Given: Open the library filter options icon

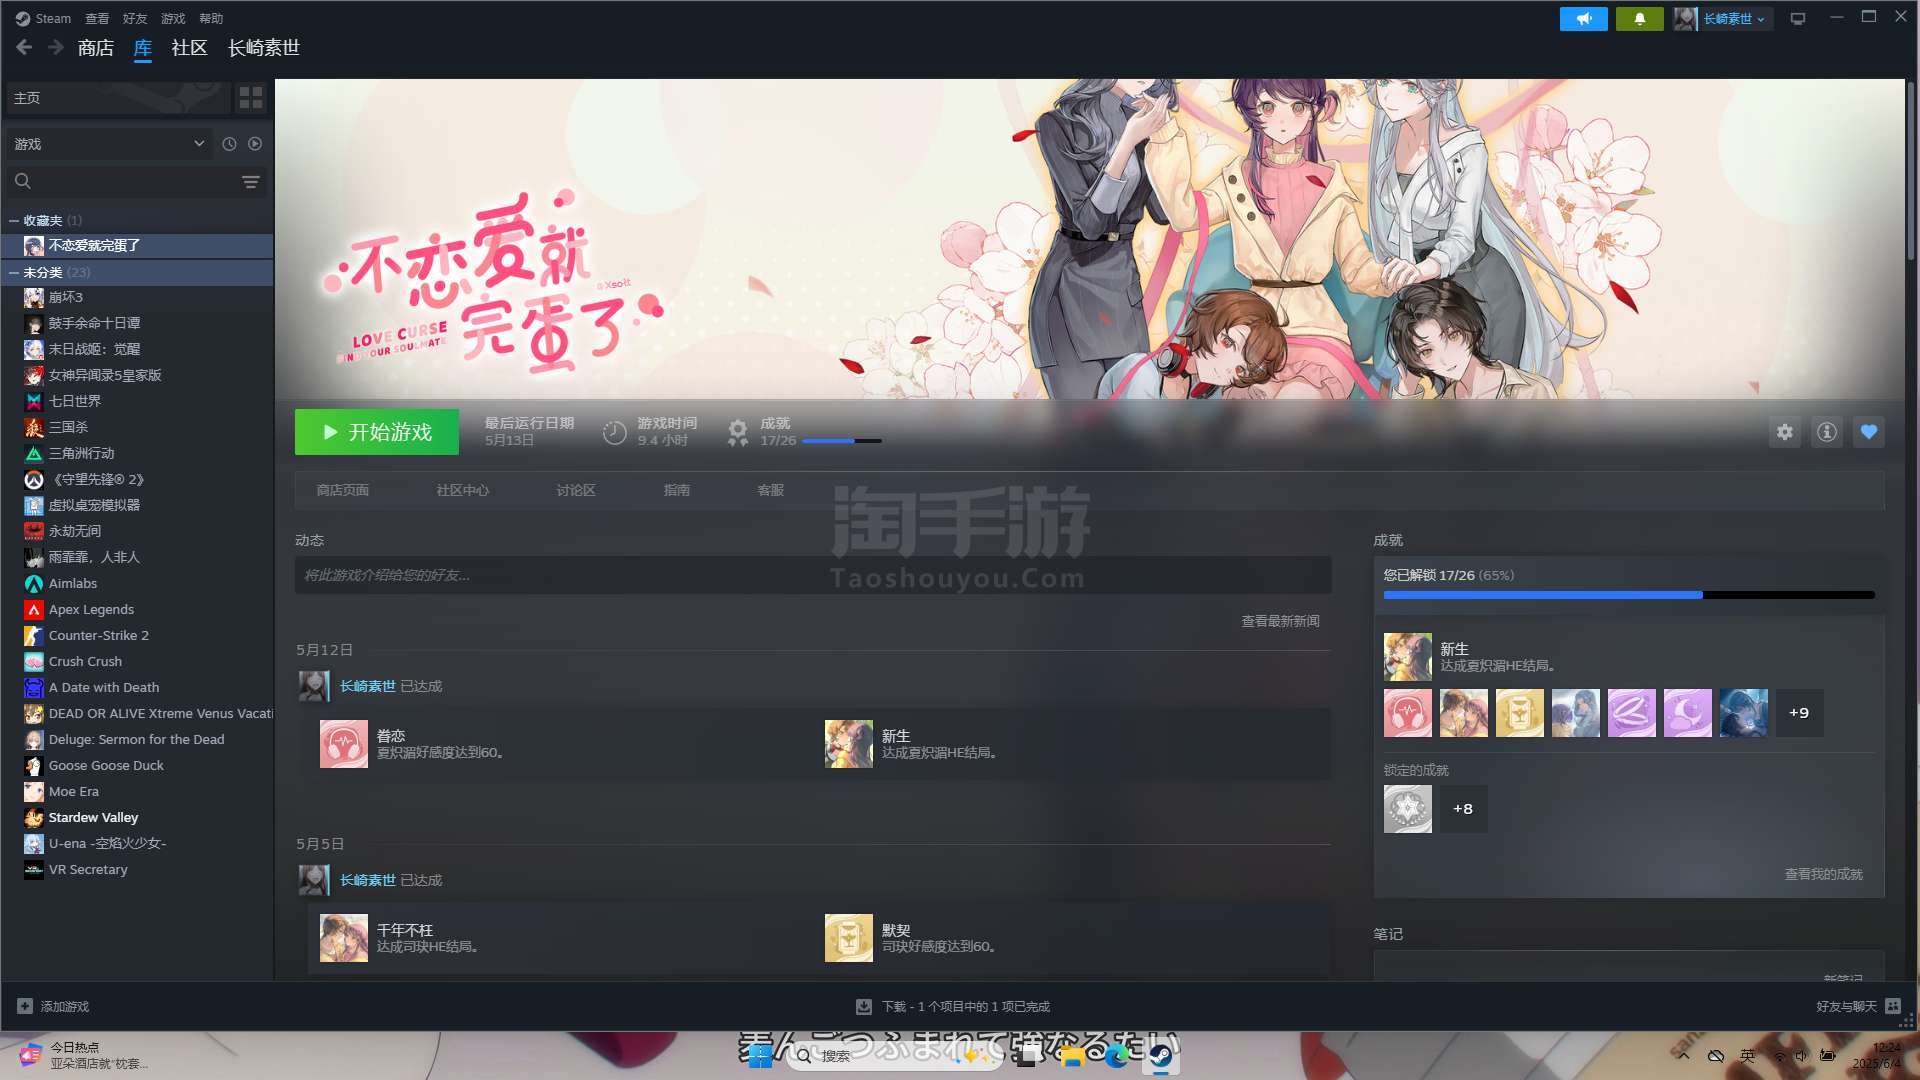Looking at the screenshot, I should pos(250,181).
